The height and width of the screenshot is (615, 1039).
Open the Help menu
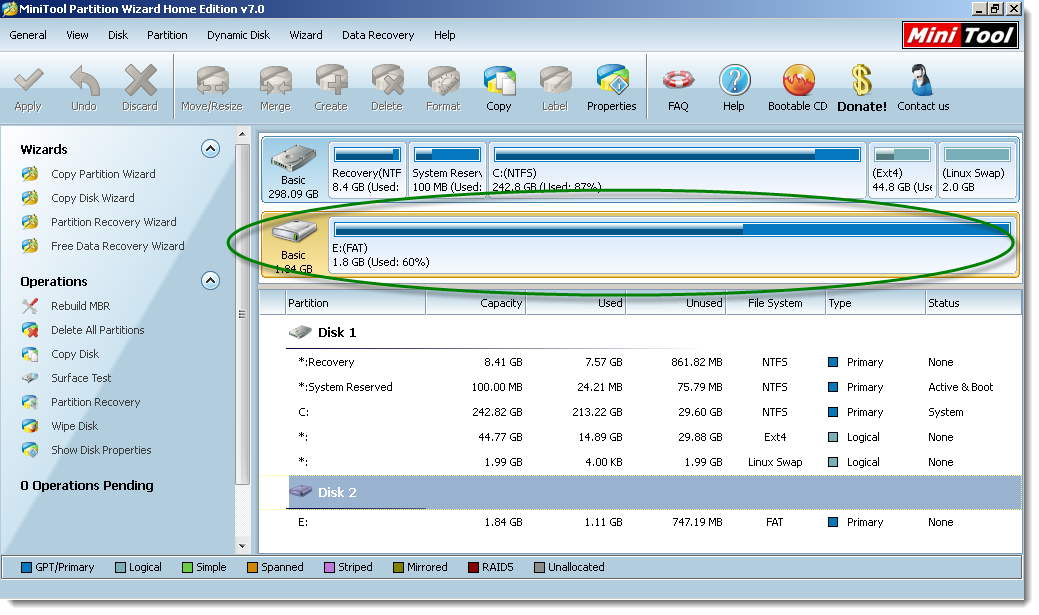pyautogui.click(x=445, y=35)
